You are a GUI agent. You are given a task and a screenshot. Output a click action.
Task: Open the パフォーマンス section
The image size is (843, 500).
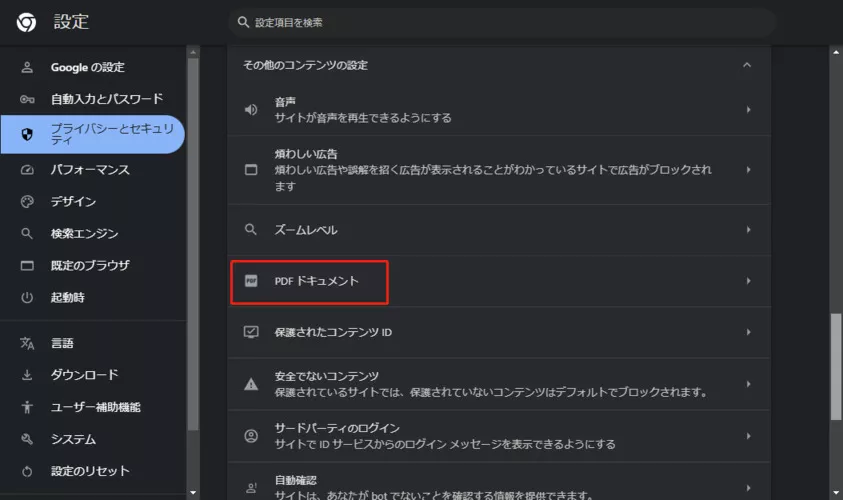92,170
